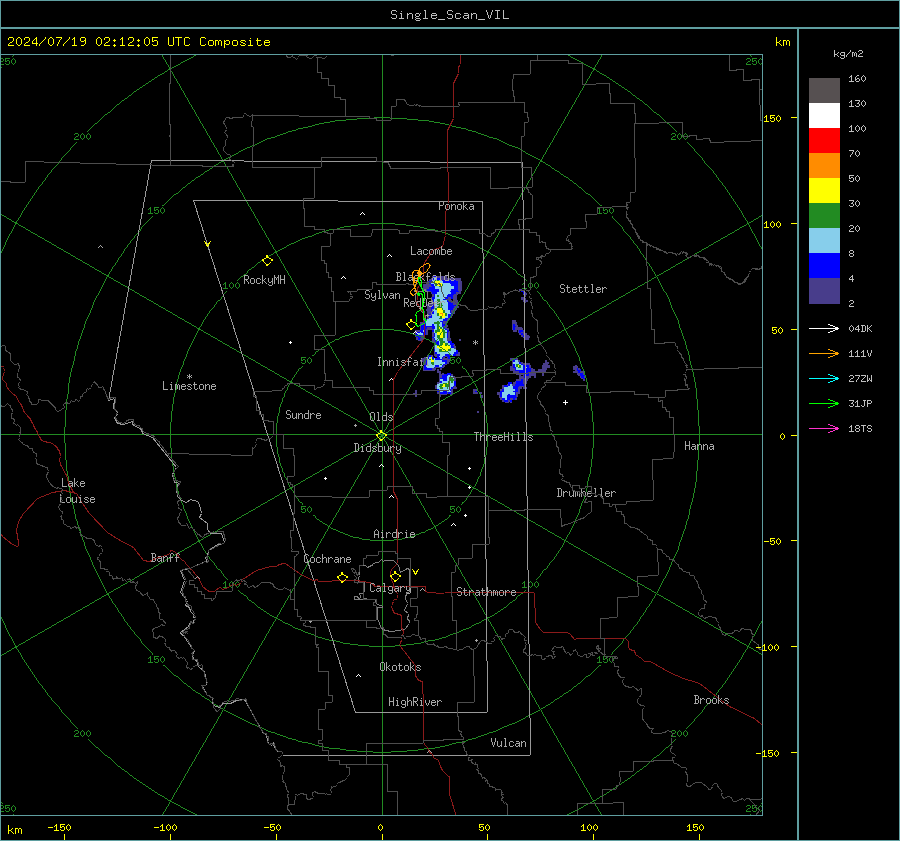The image size is (900, 841).
Task: Click the 04DK legend label
Action: [x=860, y=329]
